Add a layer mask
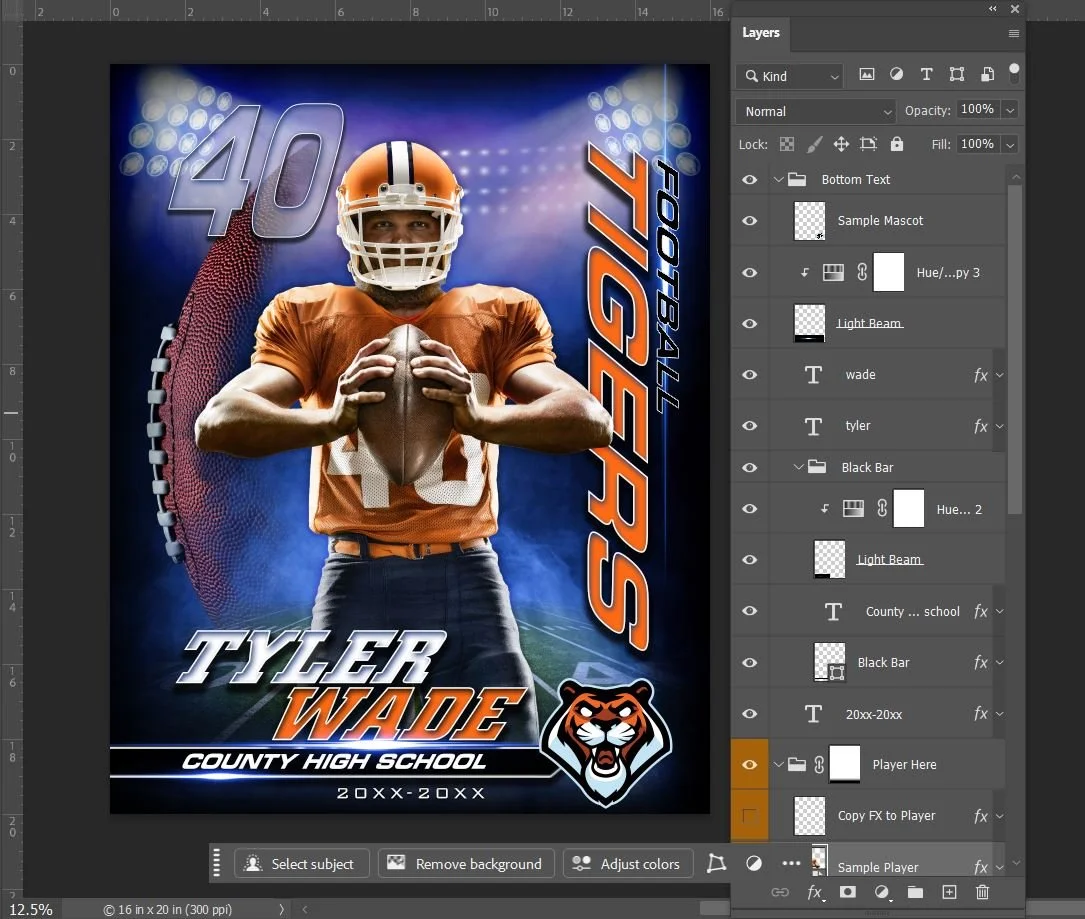This screenshot has height=919, width=1085. point(849,892)
